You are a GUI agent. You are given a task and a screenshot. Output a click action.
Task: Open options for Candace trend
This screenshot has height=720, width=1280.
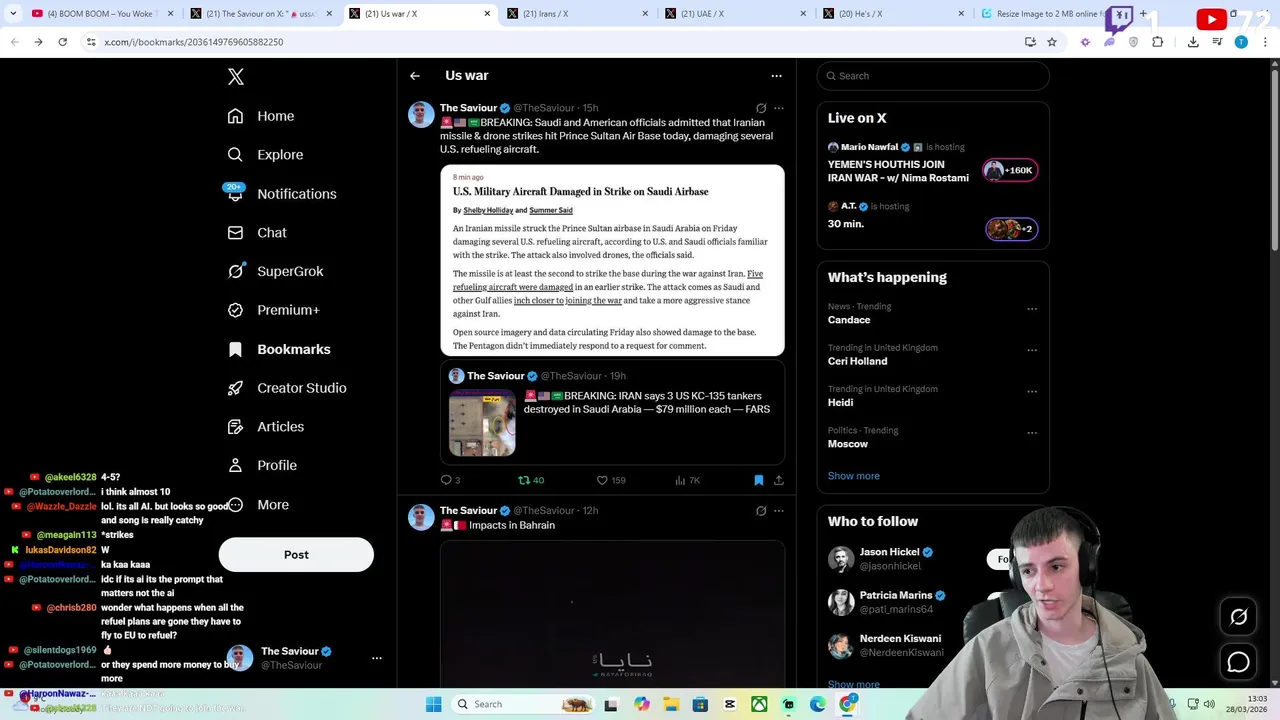pos(1032,309)
